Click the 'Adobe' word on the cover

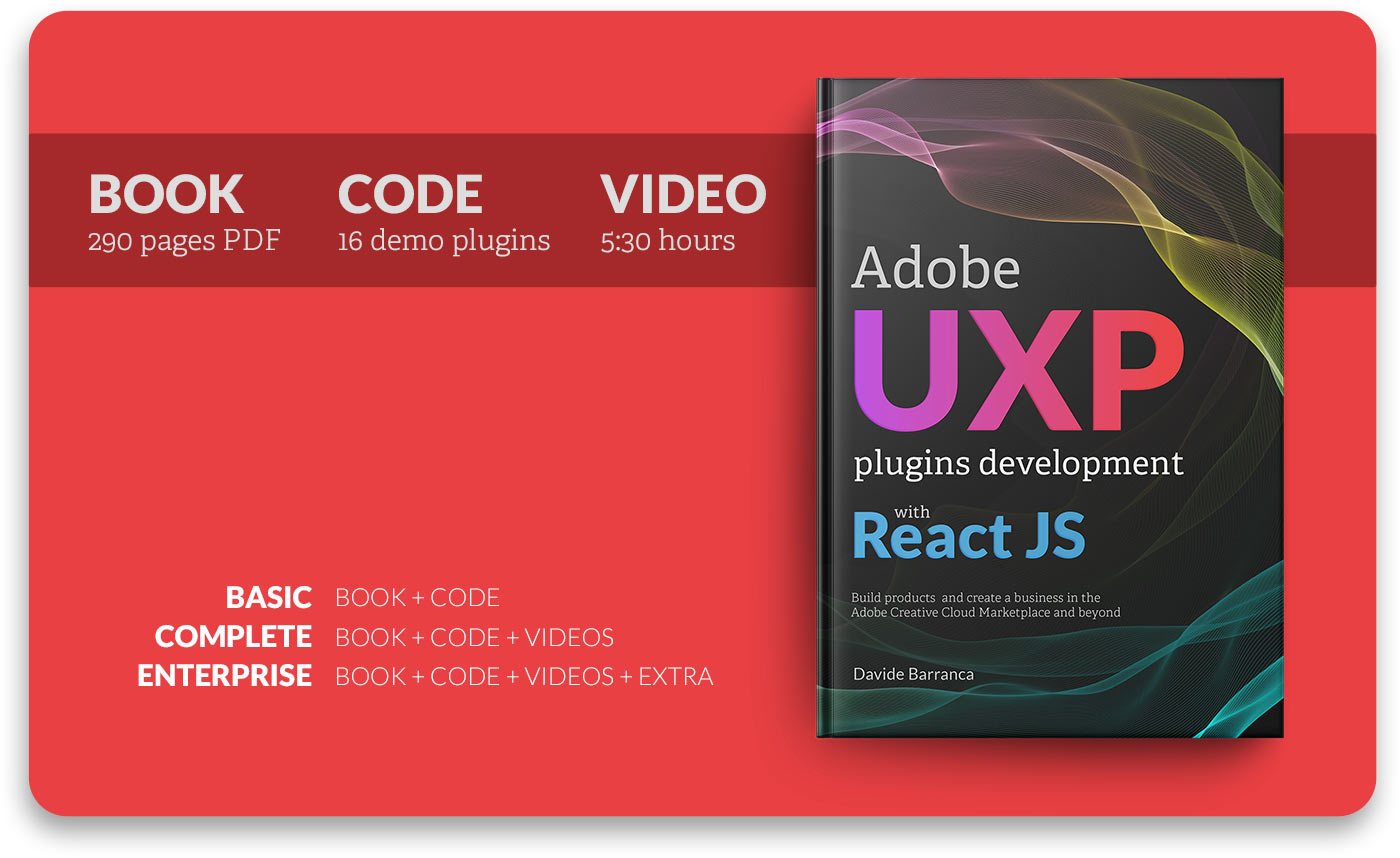pyautogui.click(x=936, y=268)
